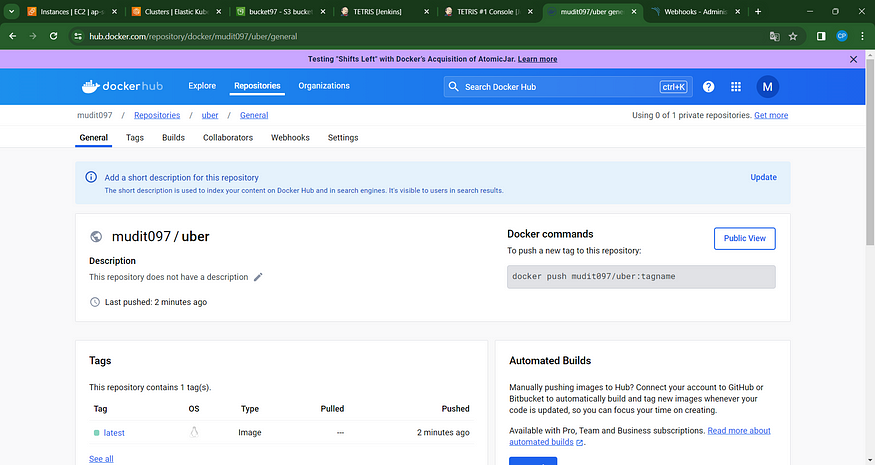Viewport: 875px width, 465px height.
Task: Select the Tags repository tab
Action: coord(134,137)
